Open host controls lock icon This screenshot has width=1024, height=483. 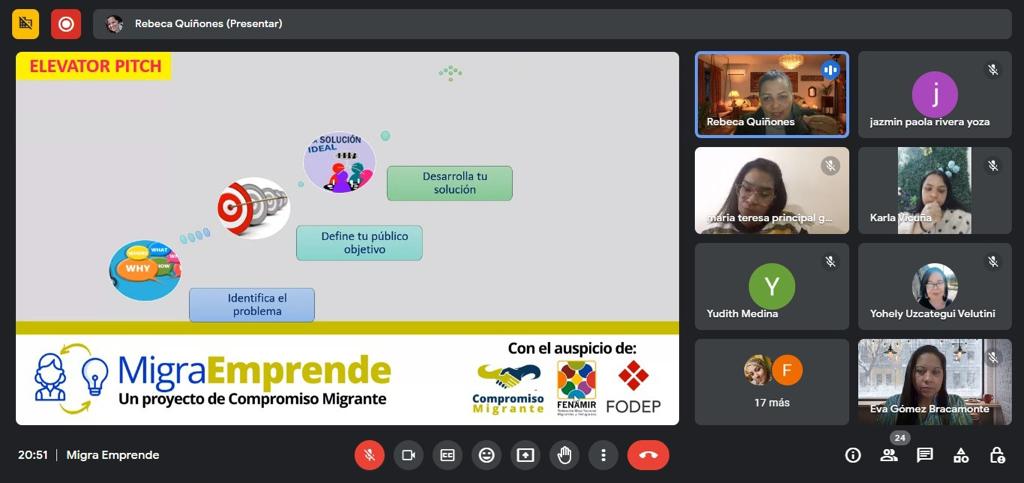(x=997, y=455)
